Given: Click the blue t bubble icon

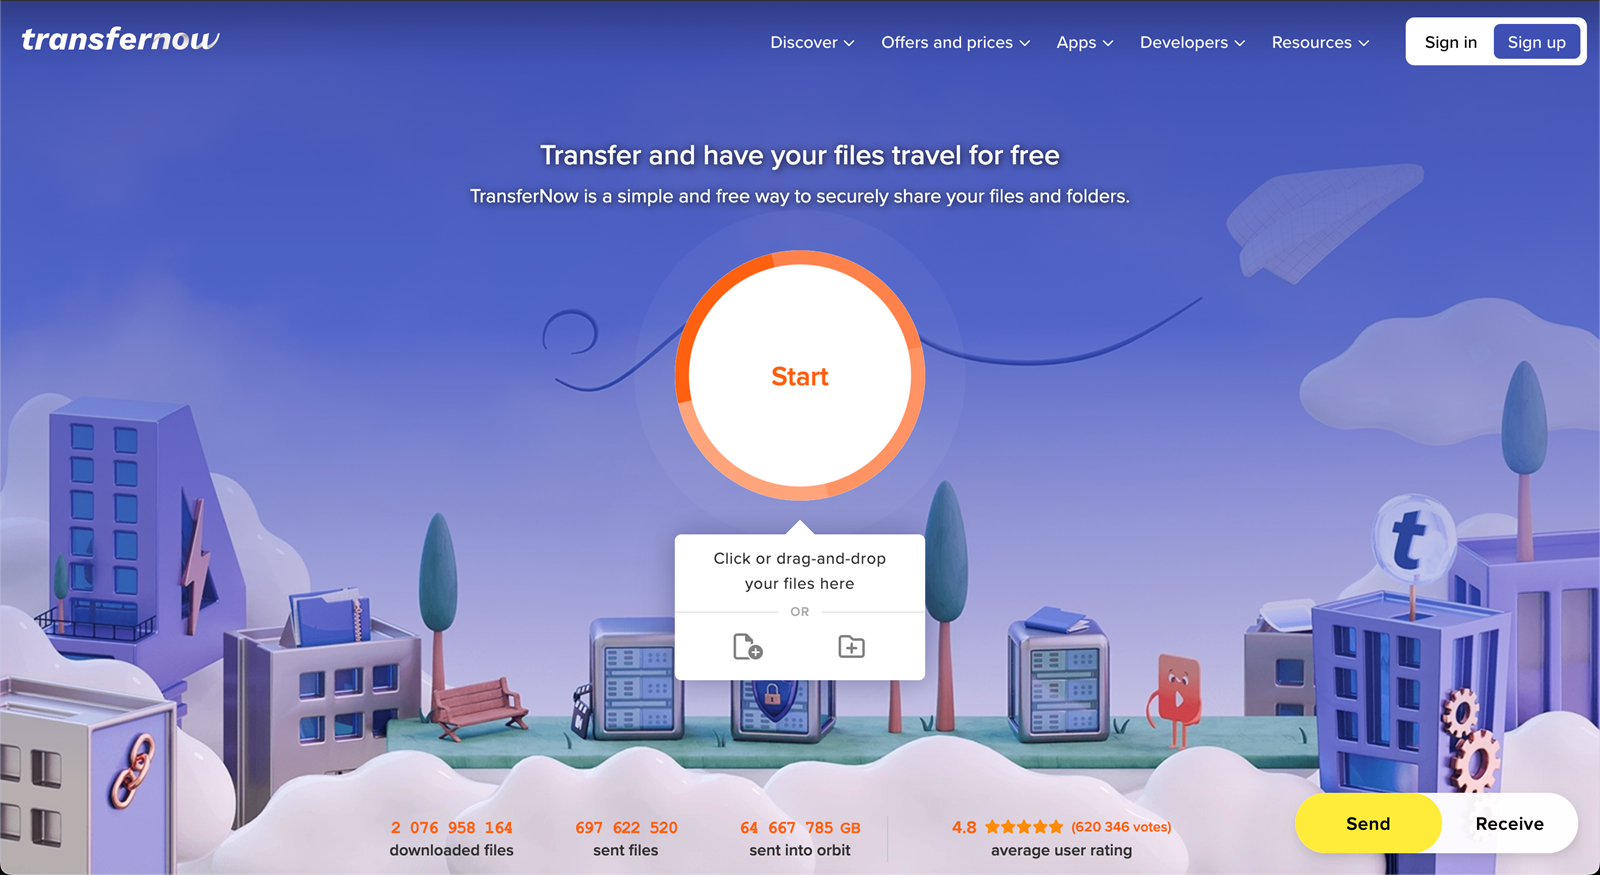Looking at the screenshot, I should coord(1413,539).
